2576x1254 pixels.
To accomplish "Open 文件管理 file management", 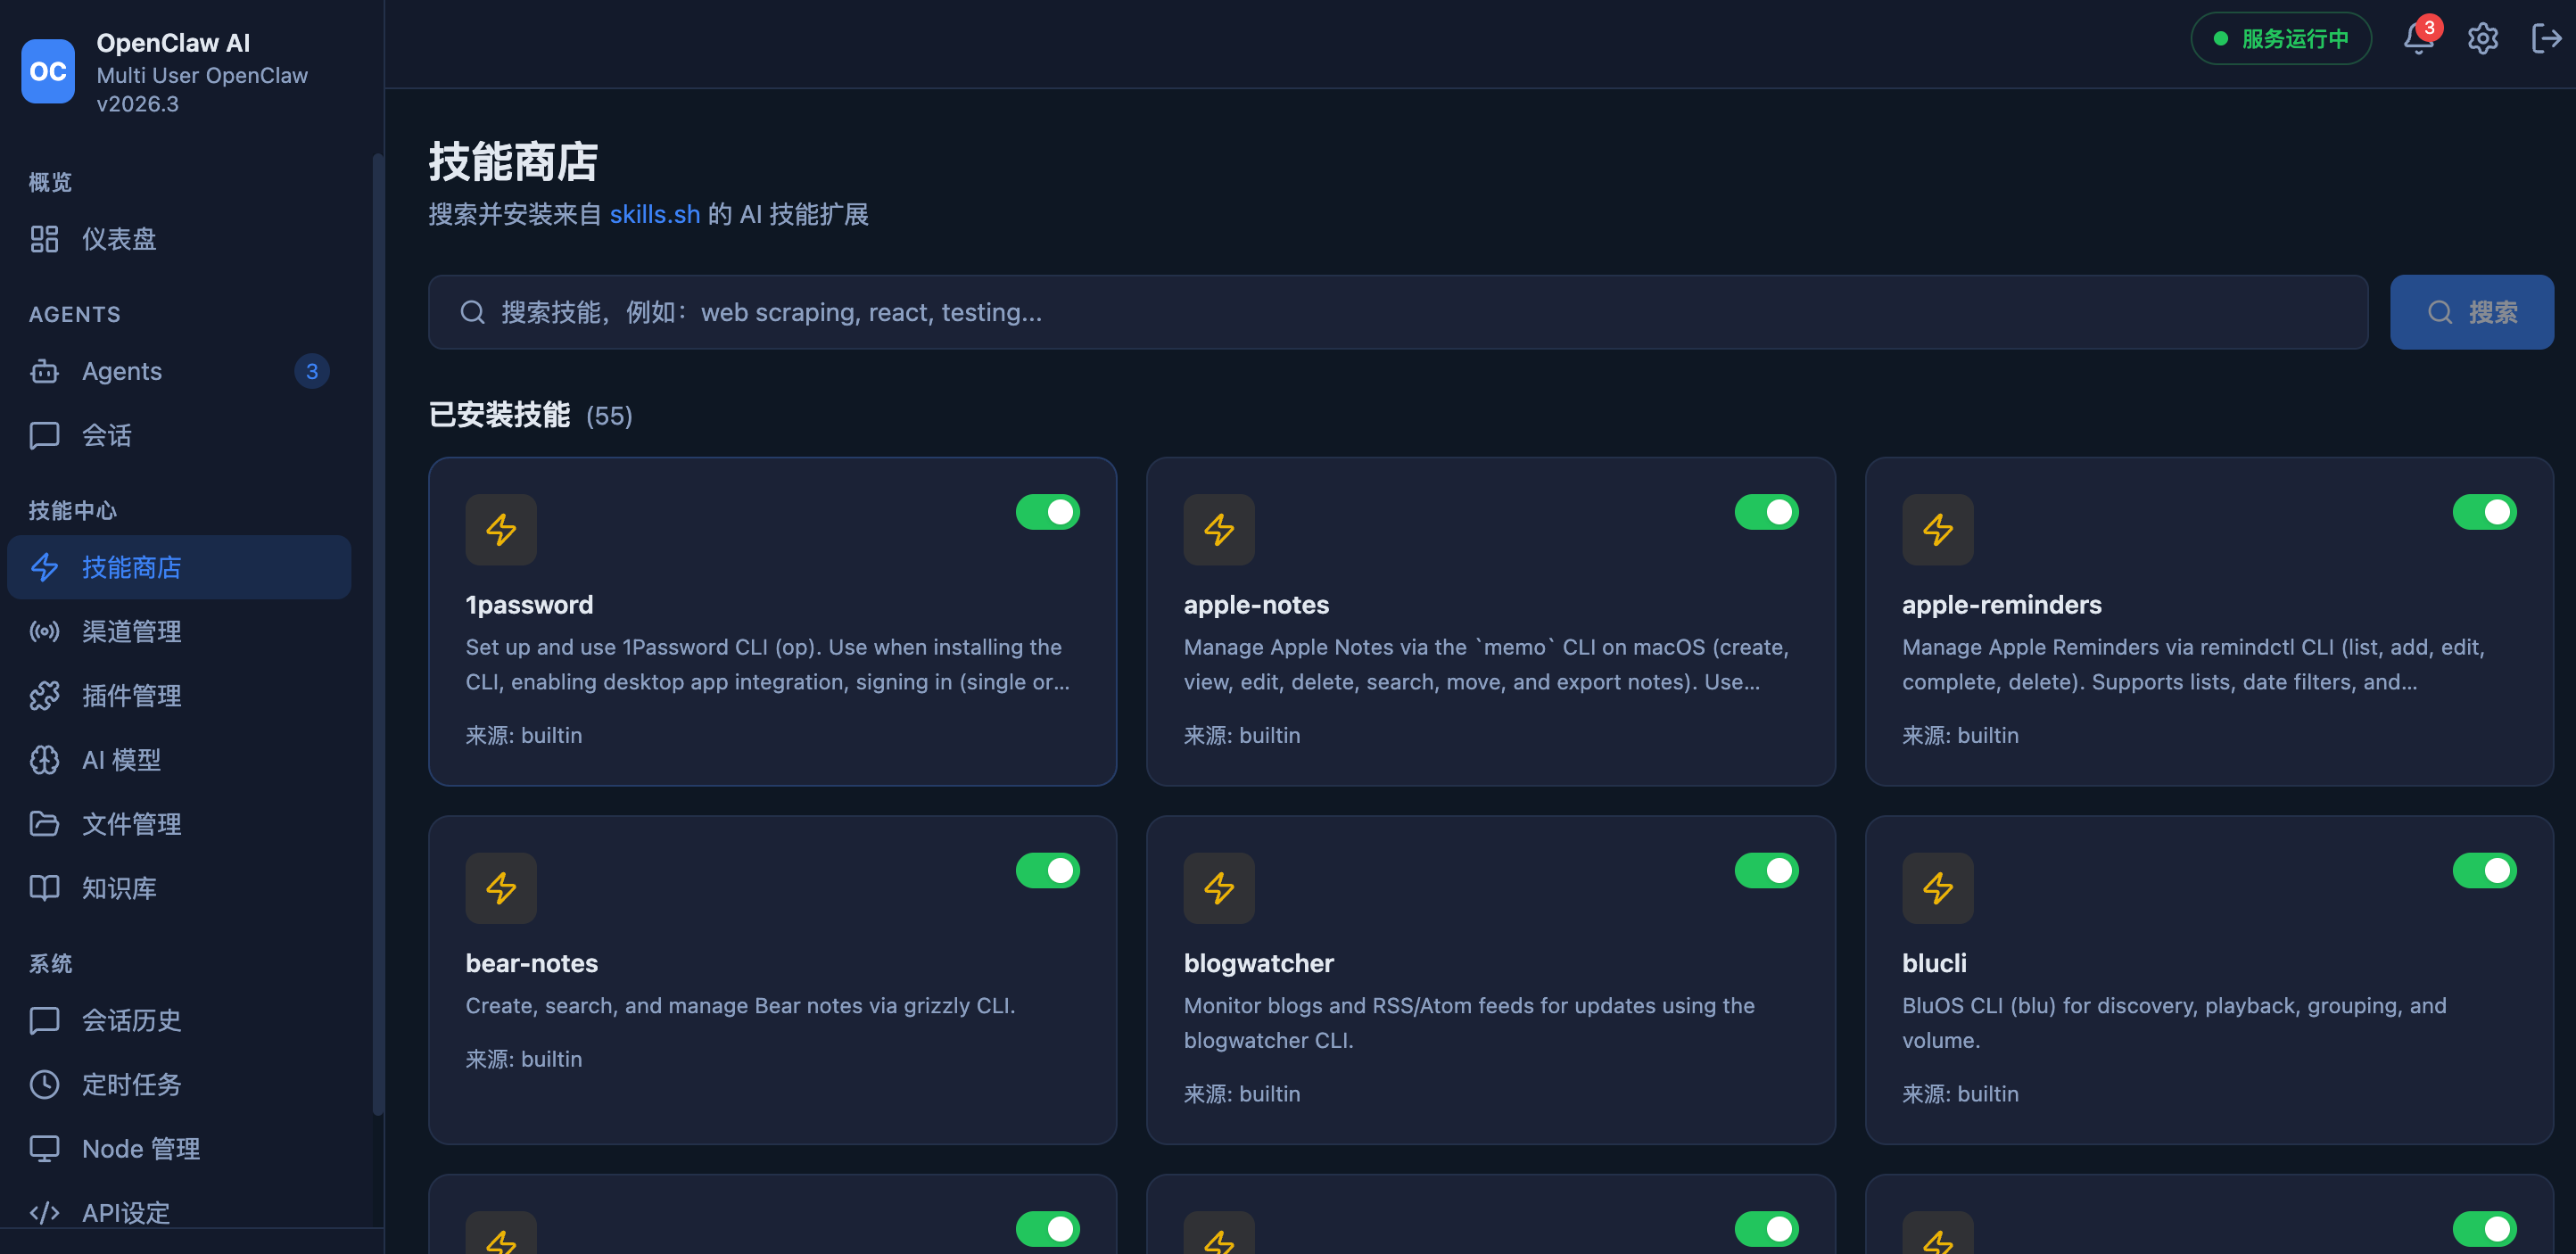I will coord(179,823).
